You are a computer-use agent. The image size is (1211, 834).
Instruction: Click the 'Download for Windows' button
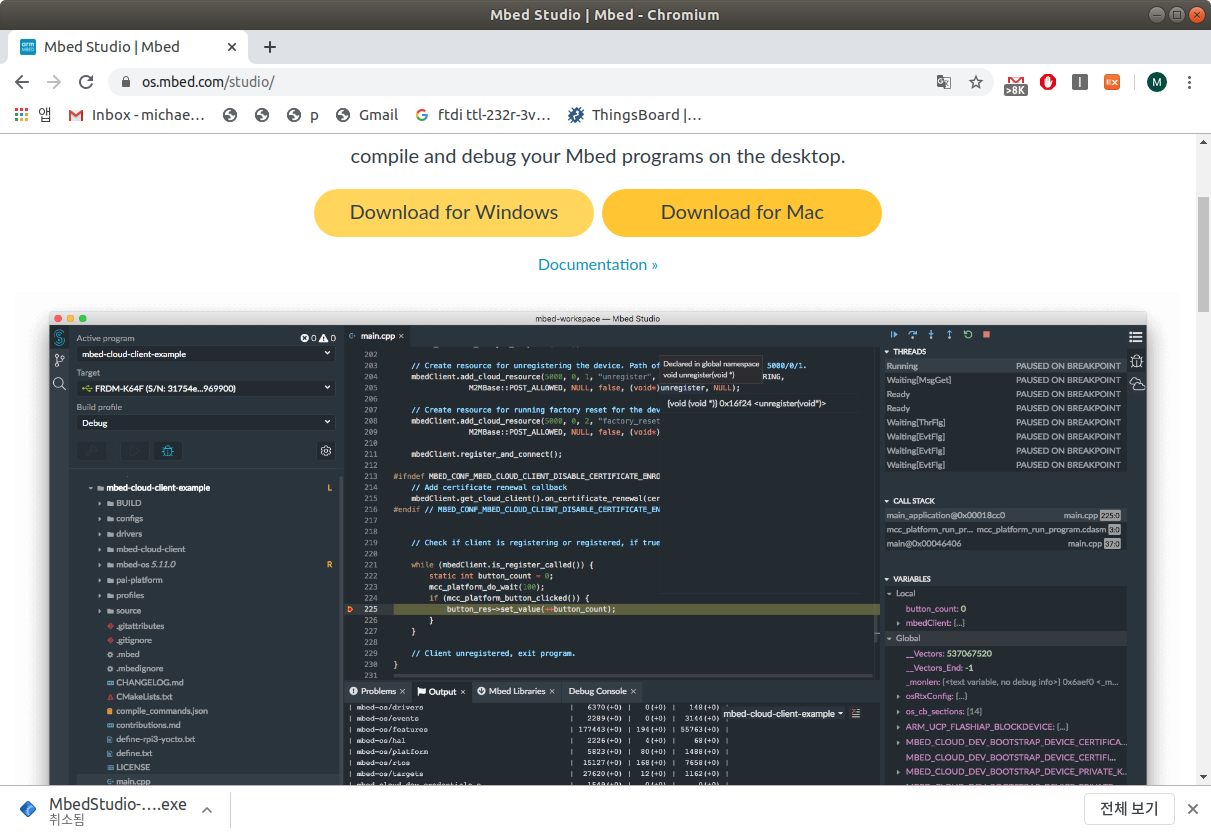[454, 212]
